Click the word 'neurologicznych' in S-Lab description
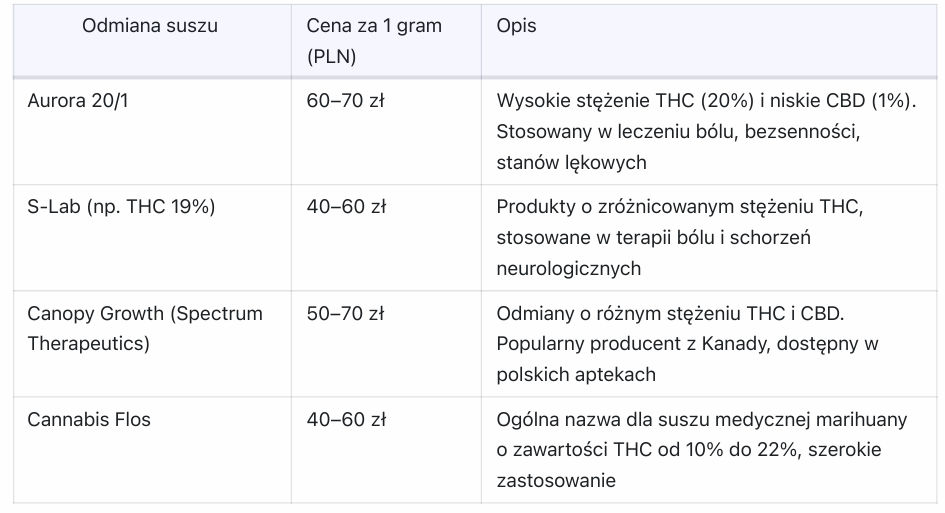 click(568, 268)
